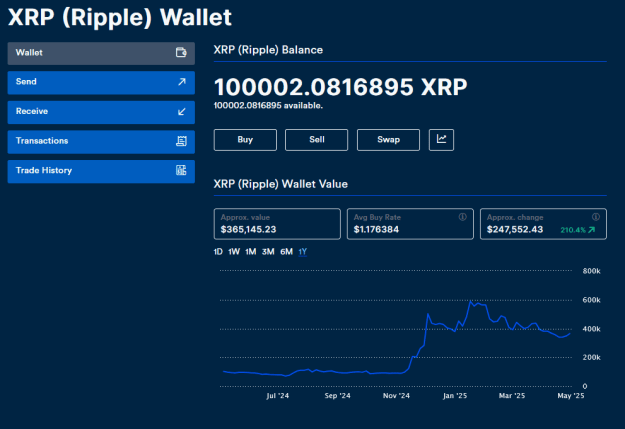Click the Buy button
Viewport: 625px width, 429px height.
tap(245, 140)
